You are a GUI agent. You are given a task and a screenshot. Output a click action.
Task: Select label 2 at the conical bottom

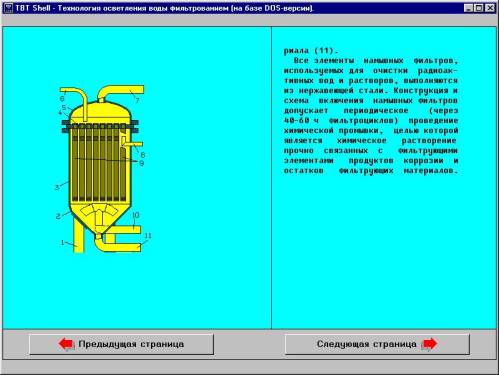pos(58,216)
